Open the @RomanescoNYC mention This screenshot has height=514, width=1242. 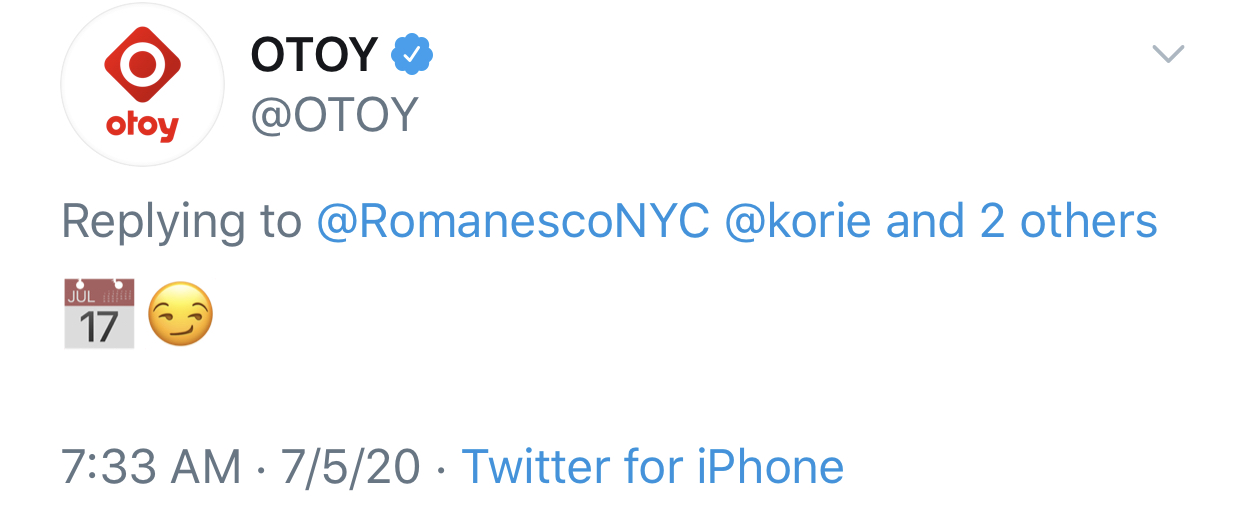pos(512,222)
